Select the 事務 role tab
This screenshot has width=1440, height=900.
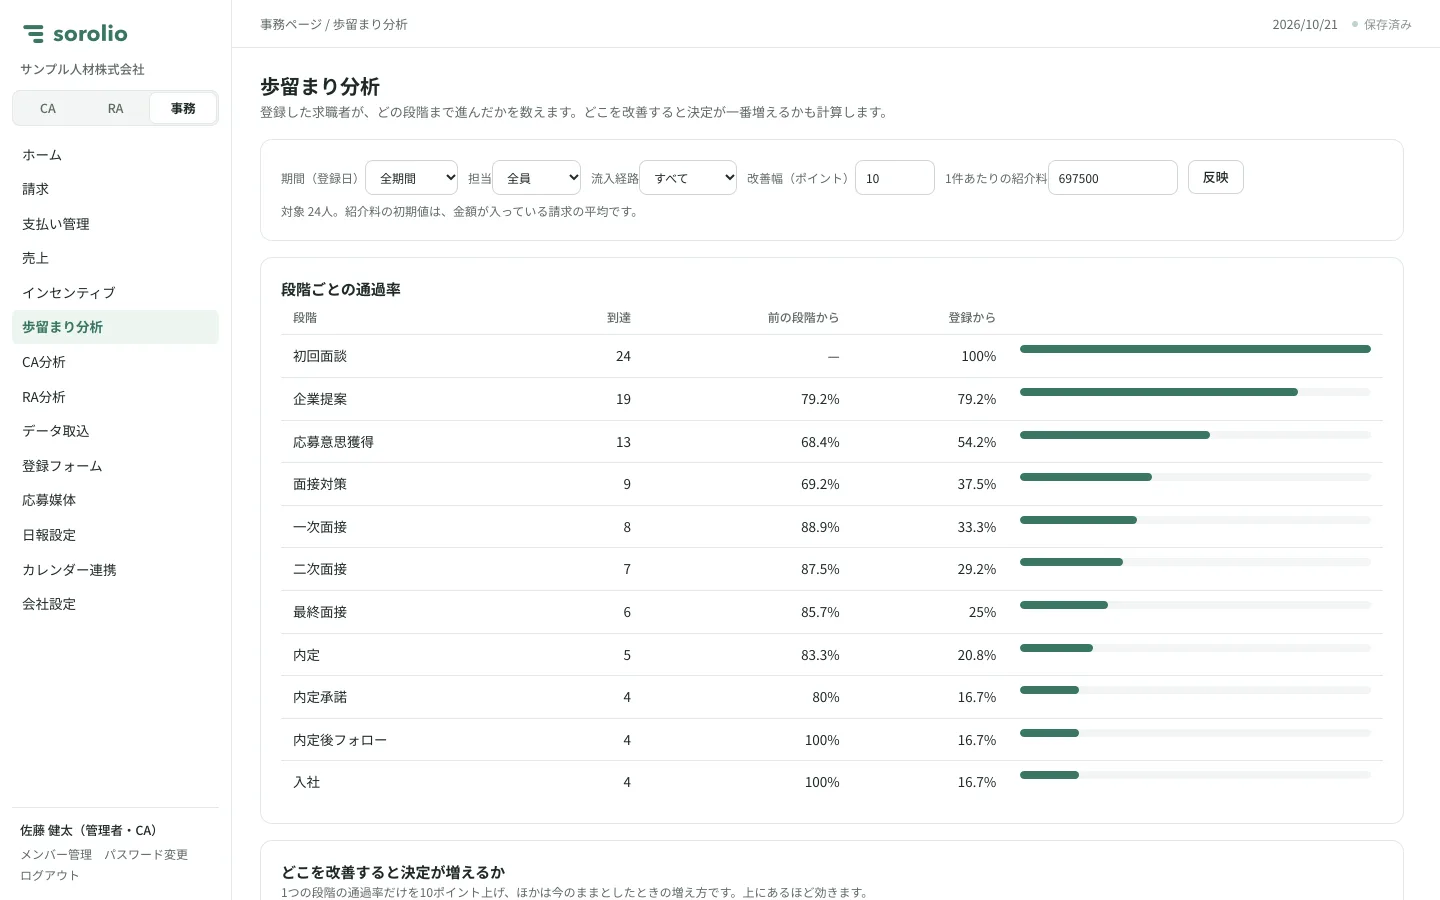[x=183, y=108]
